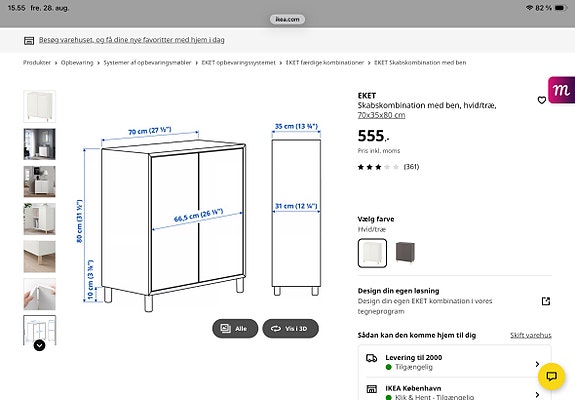Open Opbevaring breadcrumb item
The width and height of the screenshot is (575, 400).
(77, 63)
